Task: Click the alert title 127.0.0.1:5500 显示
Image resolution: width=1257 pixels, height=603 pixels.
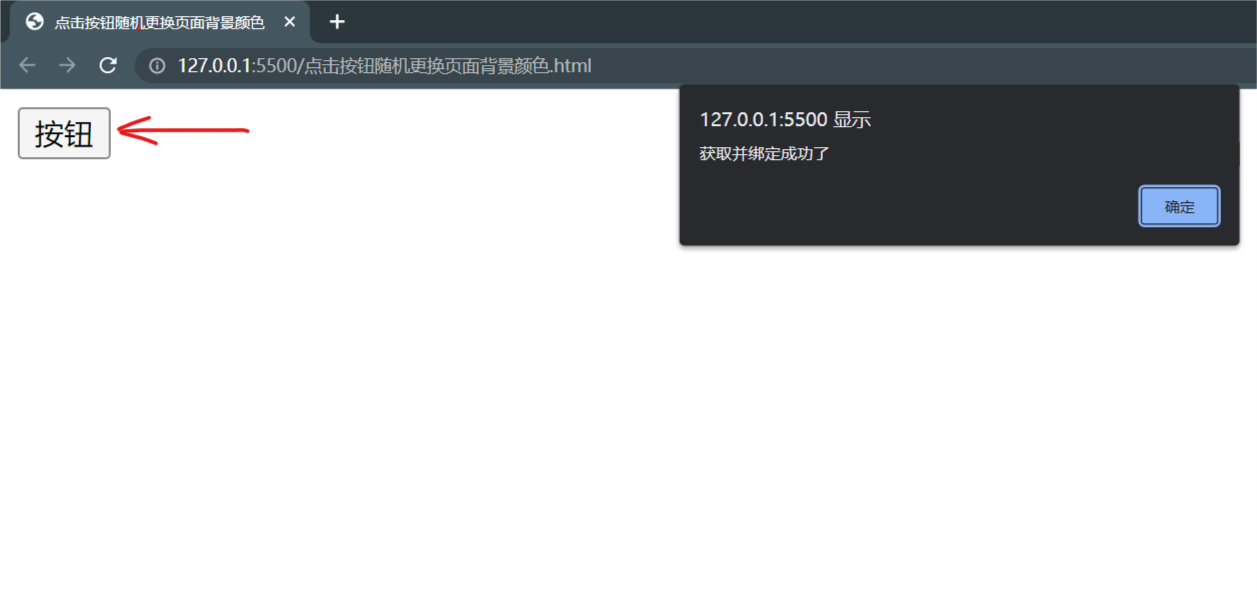Action: (785, 120)
